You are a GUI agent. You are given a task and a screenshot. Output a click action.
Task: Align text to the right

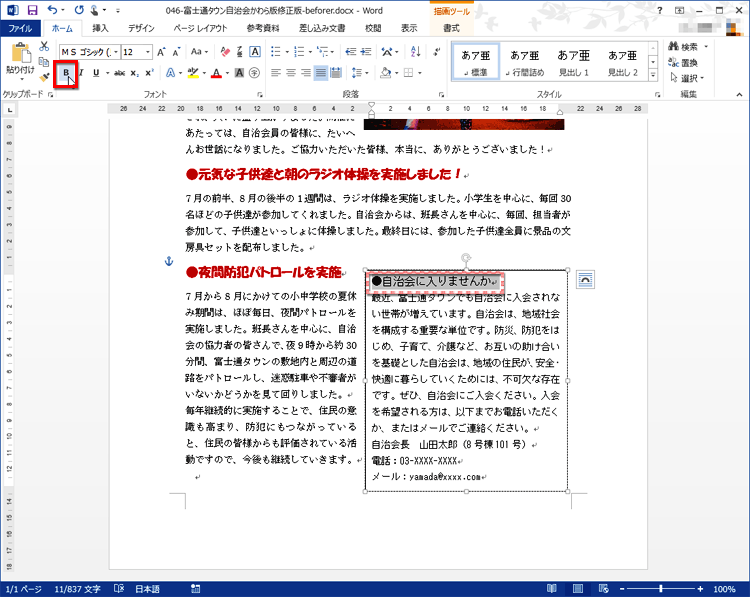click(306, 73)
